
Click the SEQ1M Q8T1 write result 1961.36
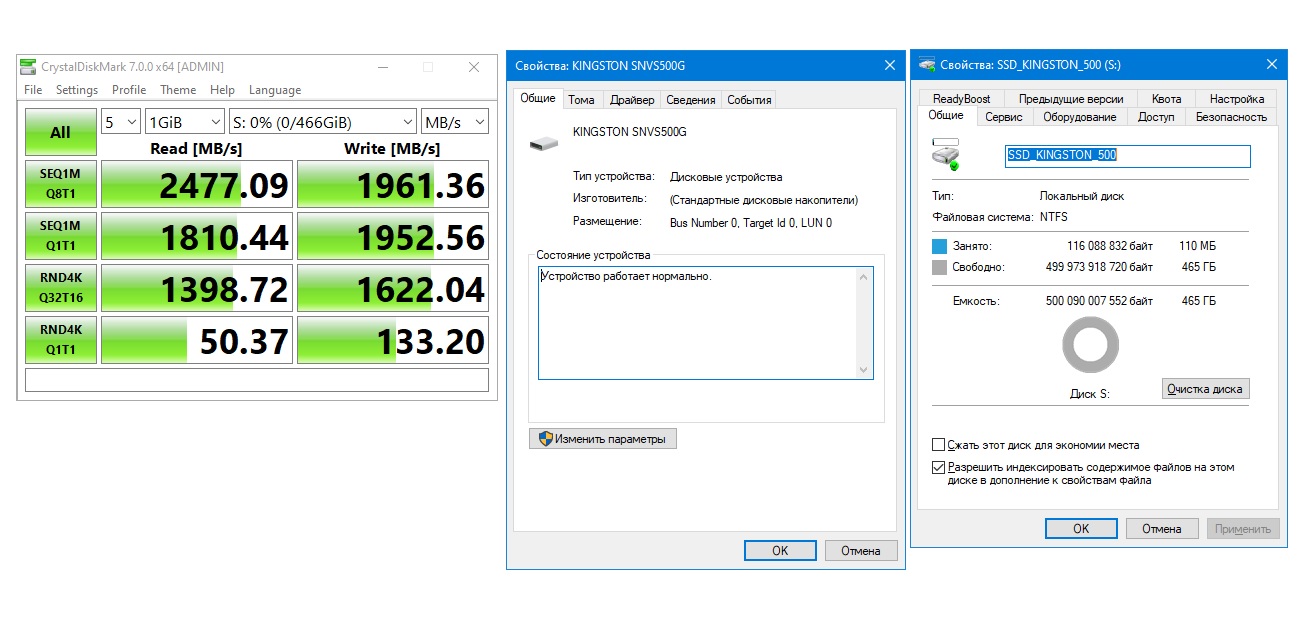393,185
